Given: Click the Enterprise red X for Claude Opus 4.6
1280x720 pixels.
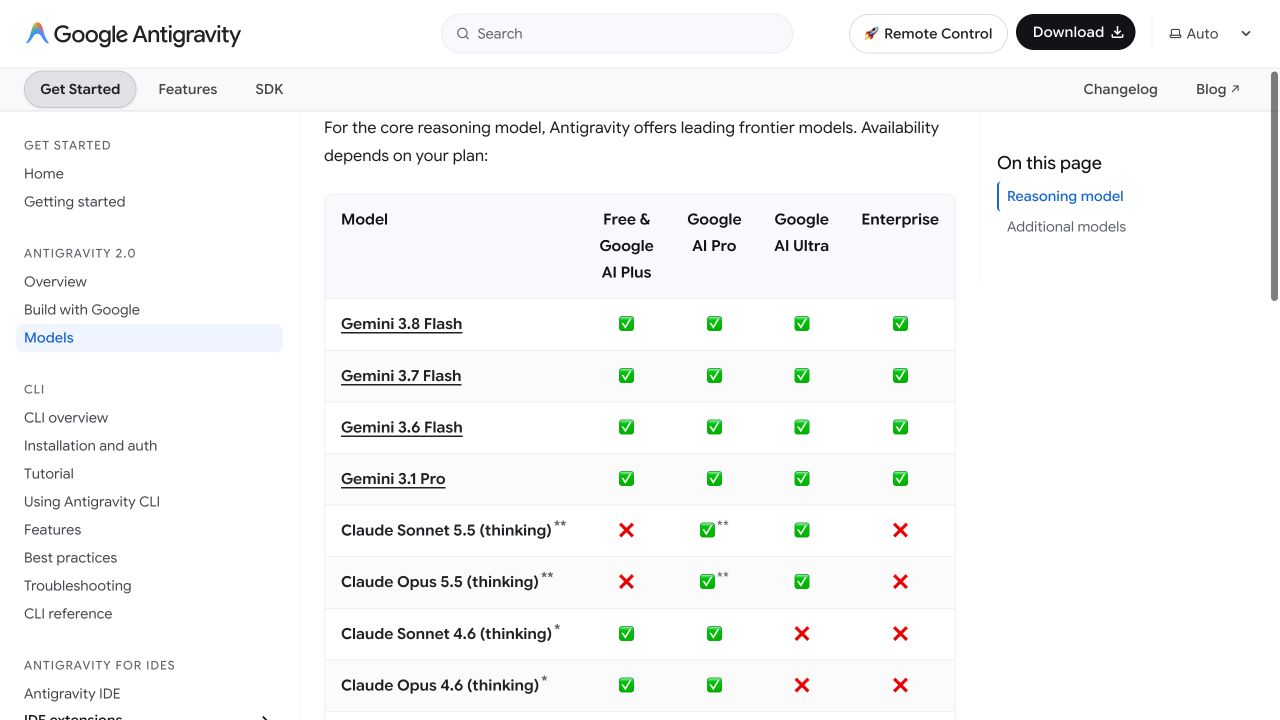Looking at the screenshot, I should click(x=900, y=685).
